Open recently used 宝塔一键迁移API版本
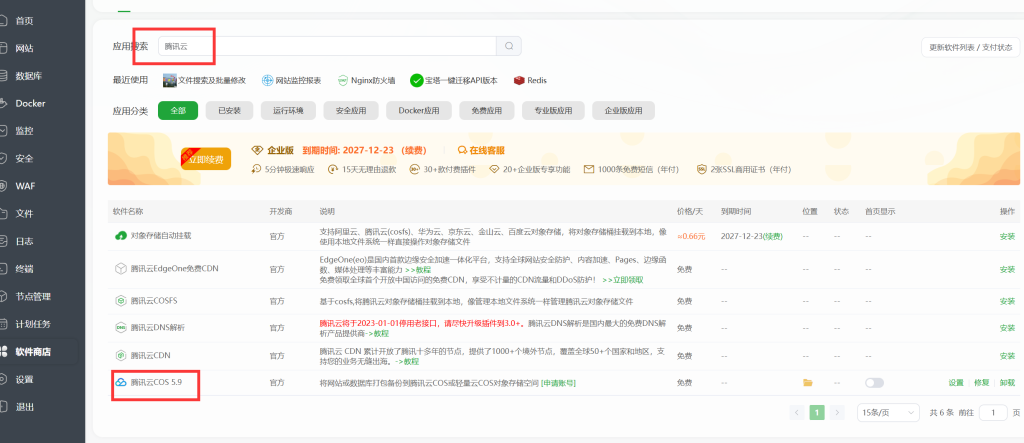 pos(454,80)
